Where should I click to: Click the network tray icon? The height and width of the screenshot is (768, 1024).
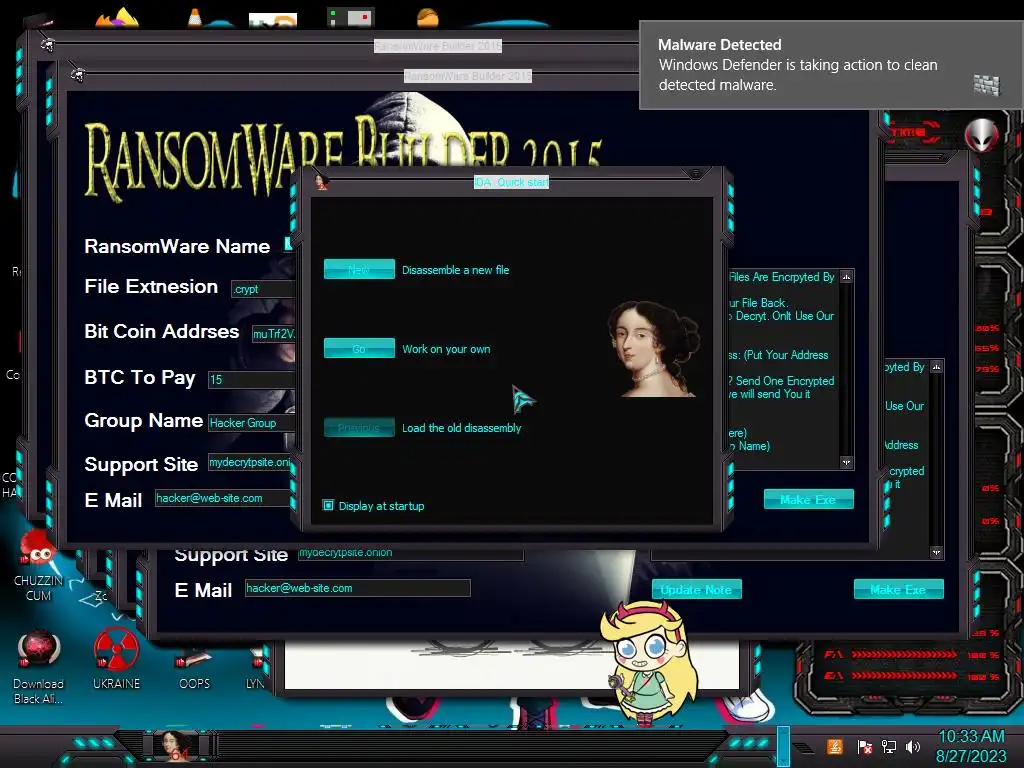pos(889,746)
